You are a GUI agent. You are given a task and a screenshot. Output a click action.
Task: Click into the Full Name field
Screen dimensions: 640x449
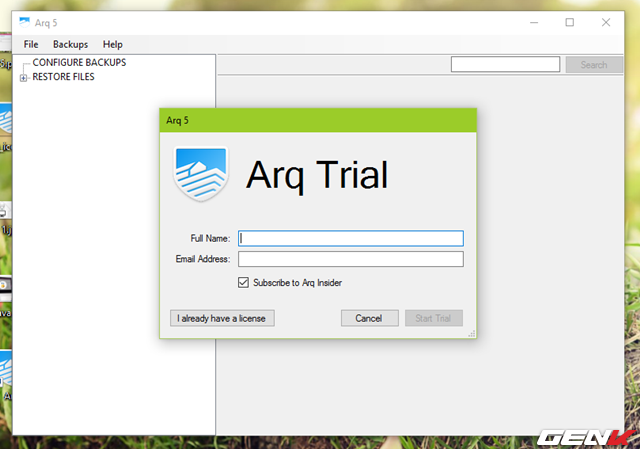(351, 238)
